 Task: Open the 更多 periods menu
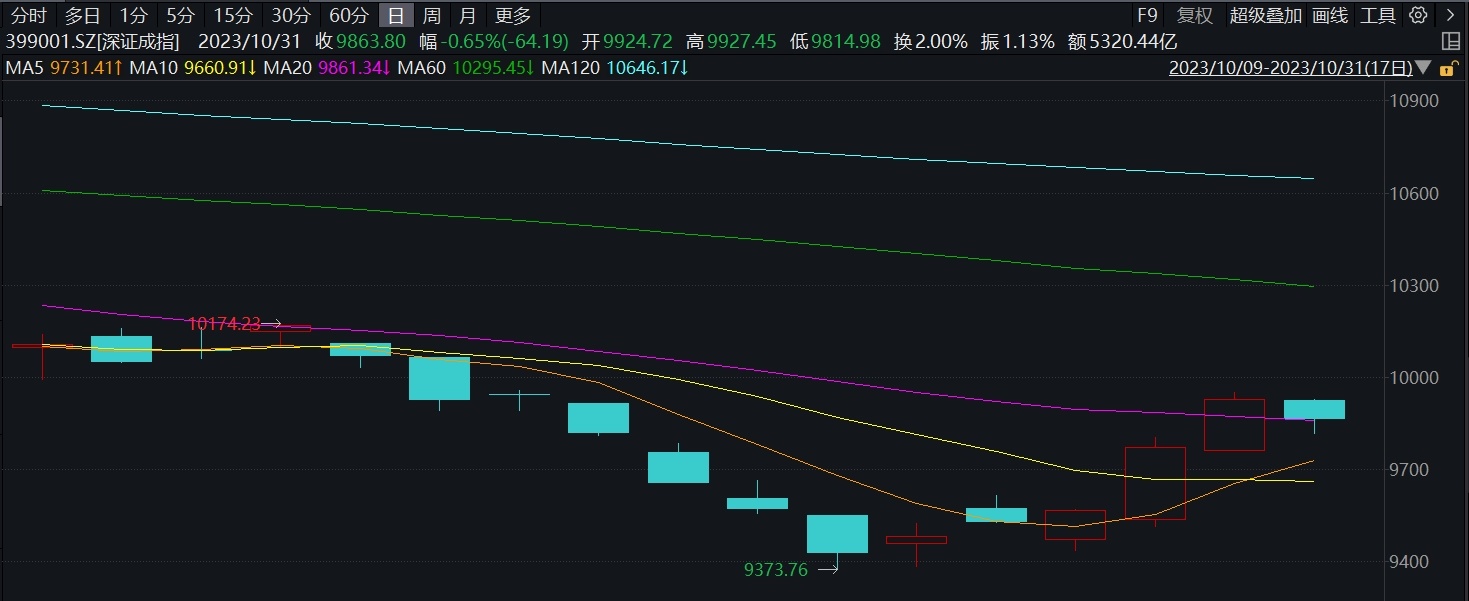[x=513, y=15]
